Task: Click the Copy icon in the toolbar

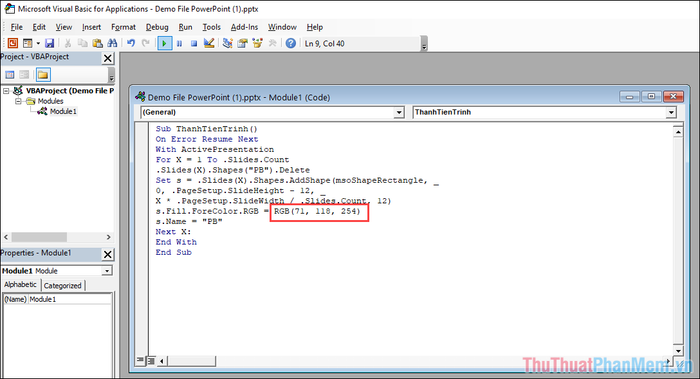Action: [x=83, y=43]
